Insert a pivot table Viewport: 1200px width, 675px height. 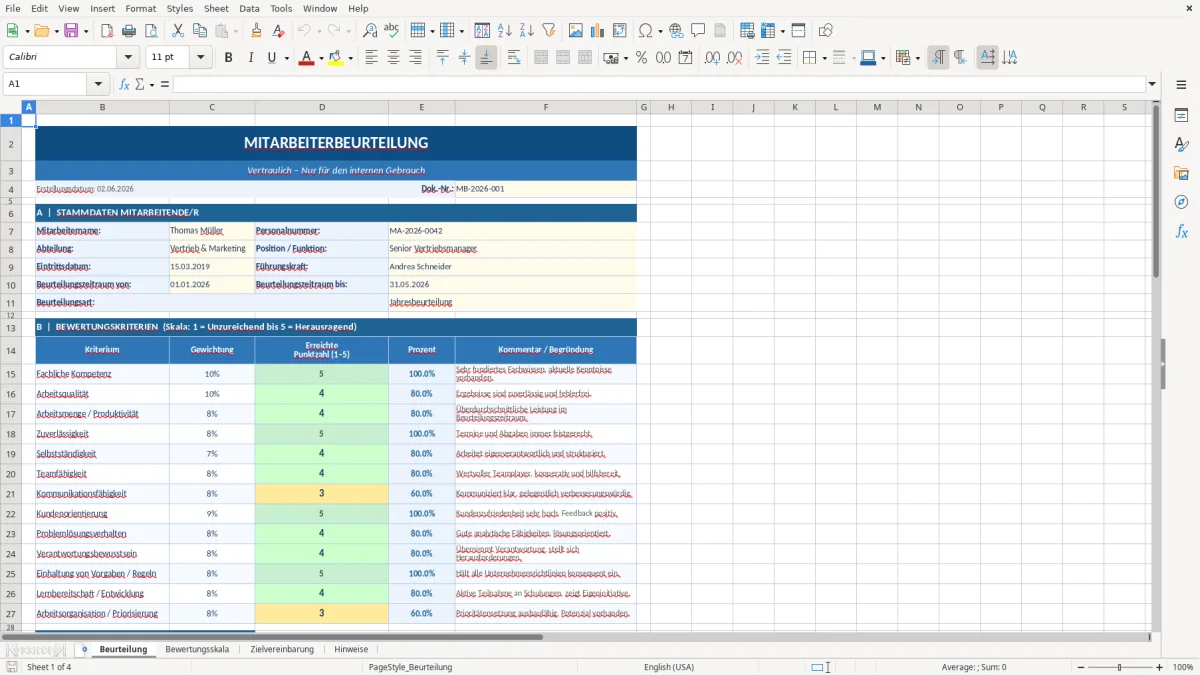pyautogui.click(x=619, y=31)
